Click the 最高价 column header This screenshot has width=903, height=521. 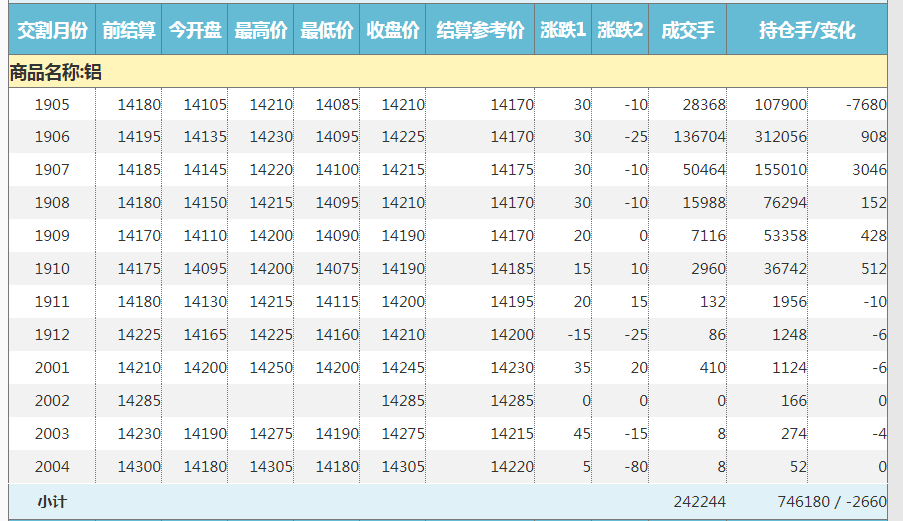[x=261, y=31]
